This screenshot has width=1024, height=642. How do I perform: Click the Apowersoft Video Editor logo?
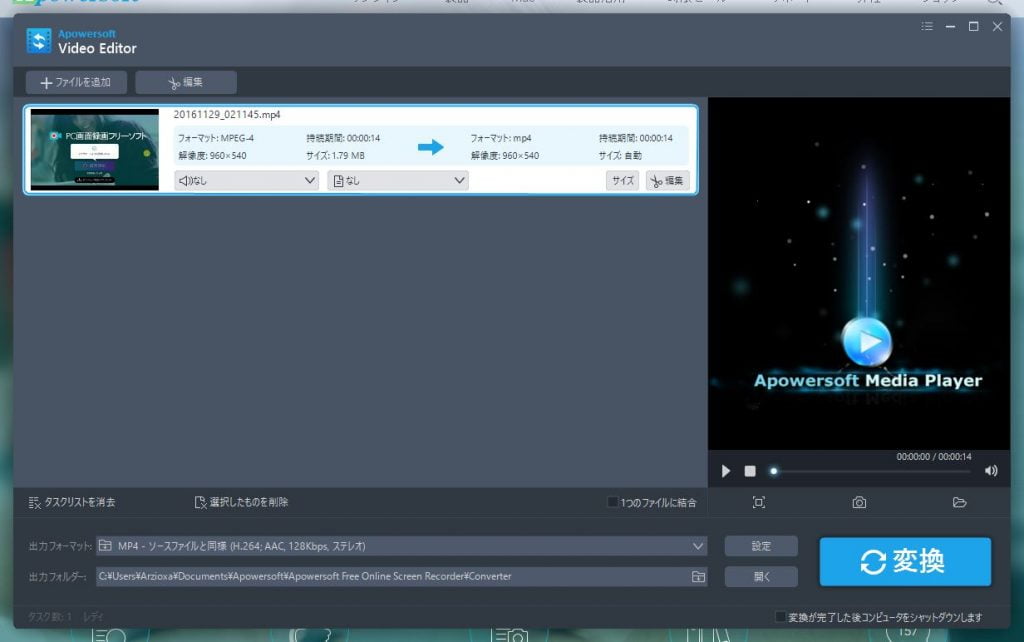39,41
